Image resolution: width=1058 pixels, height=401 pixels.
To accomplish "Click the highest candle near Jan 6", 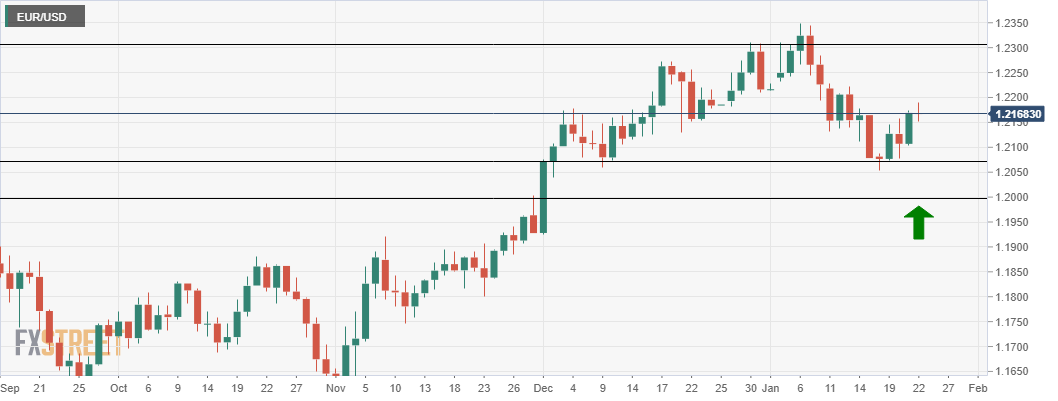I will coord(800,42).
